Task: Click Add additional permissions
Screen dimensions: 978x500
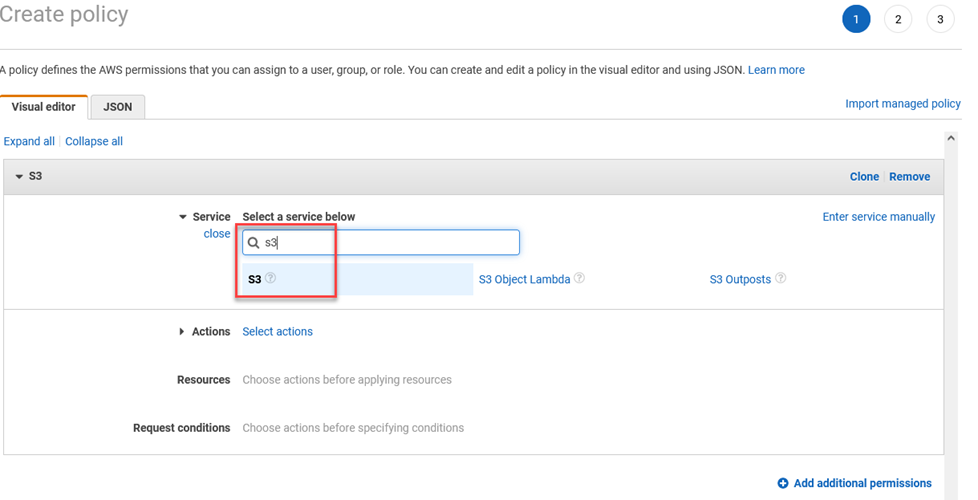Action: point(863,483)
